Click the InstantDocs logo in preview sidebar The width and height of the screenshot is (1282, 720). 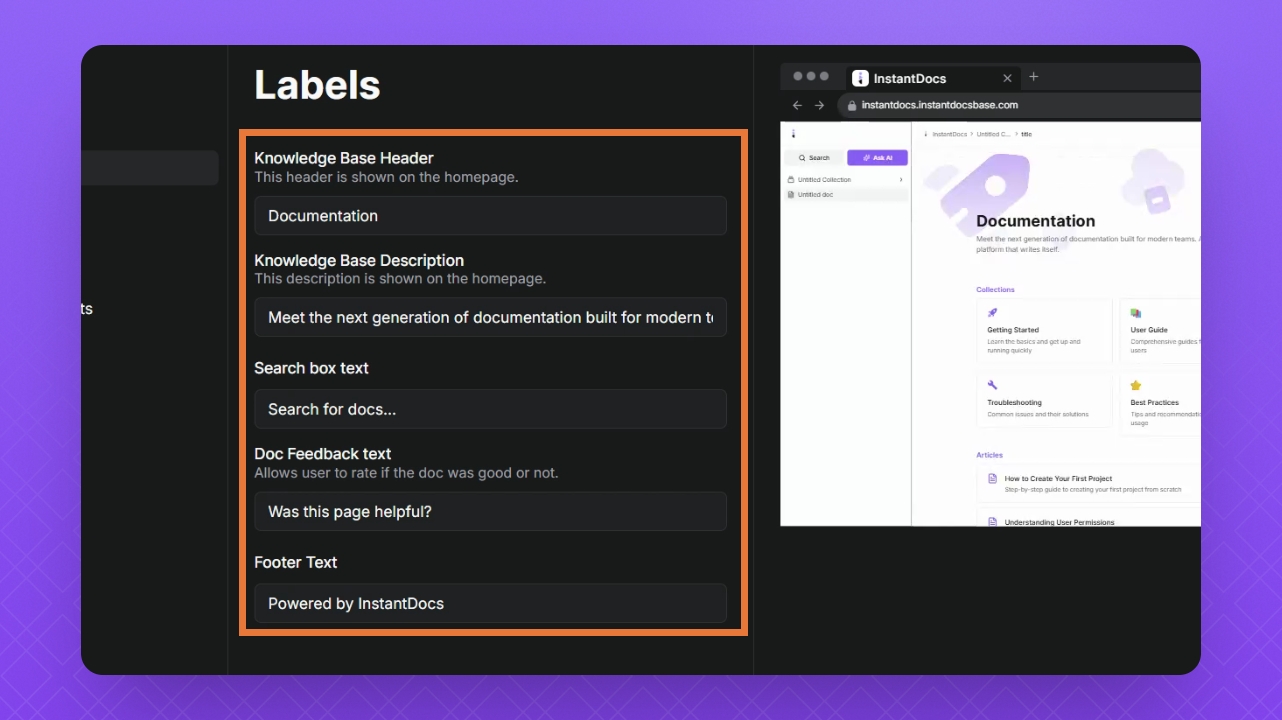[792, 134]
